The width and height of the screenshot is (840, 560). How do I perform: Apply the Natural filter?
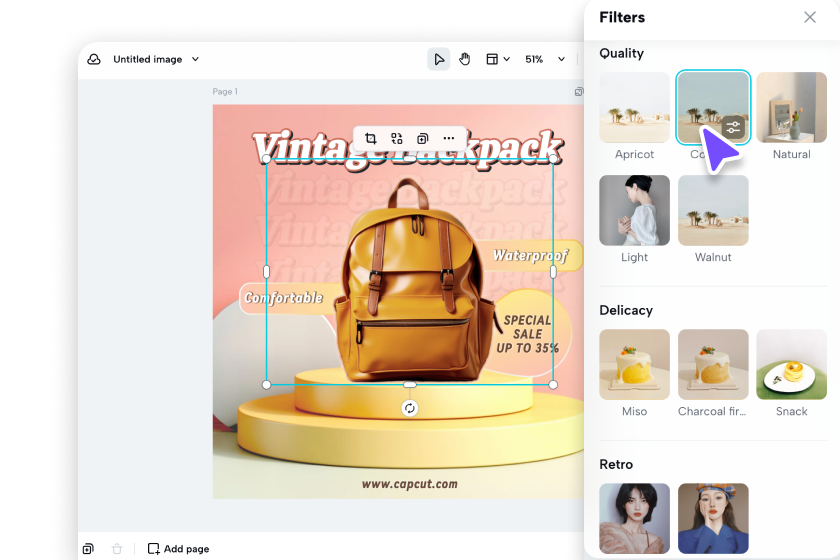[x=791, y=107]
